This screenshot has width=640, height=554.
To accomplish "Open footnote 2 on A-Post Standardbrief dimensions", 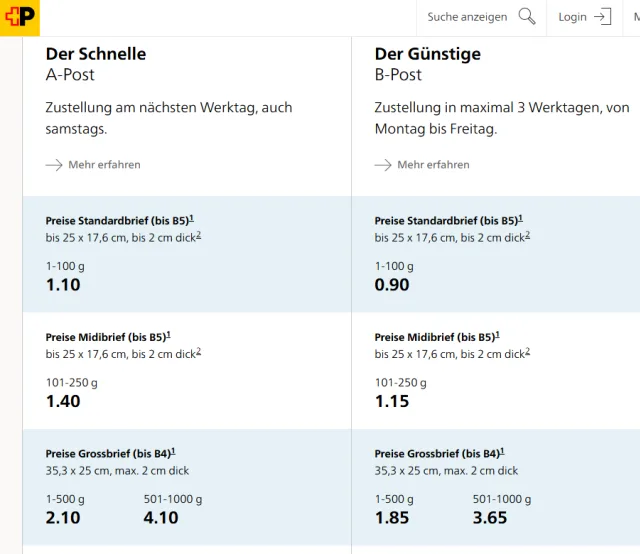I will tap(198, 235).
